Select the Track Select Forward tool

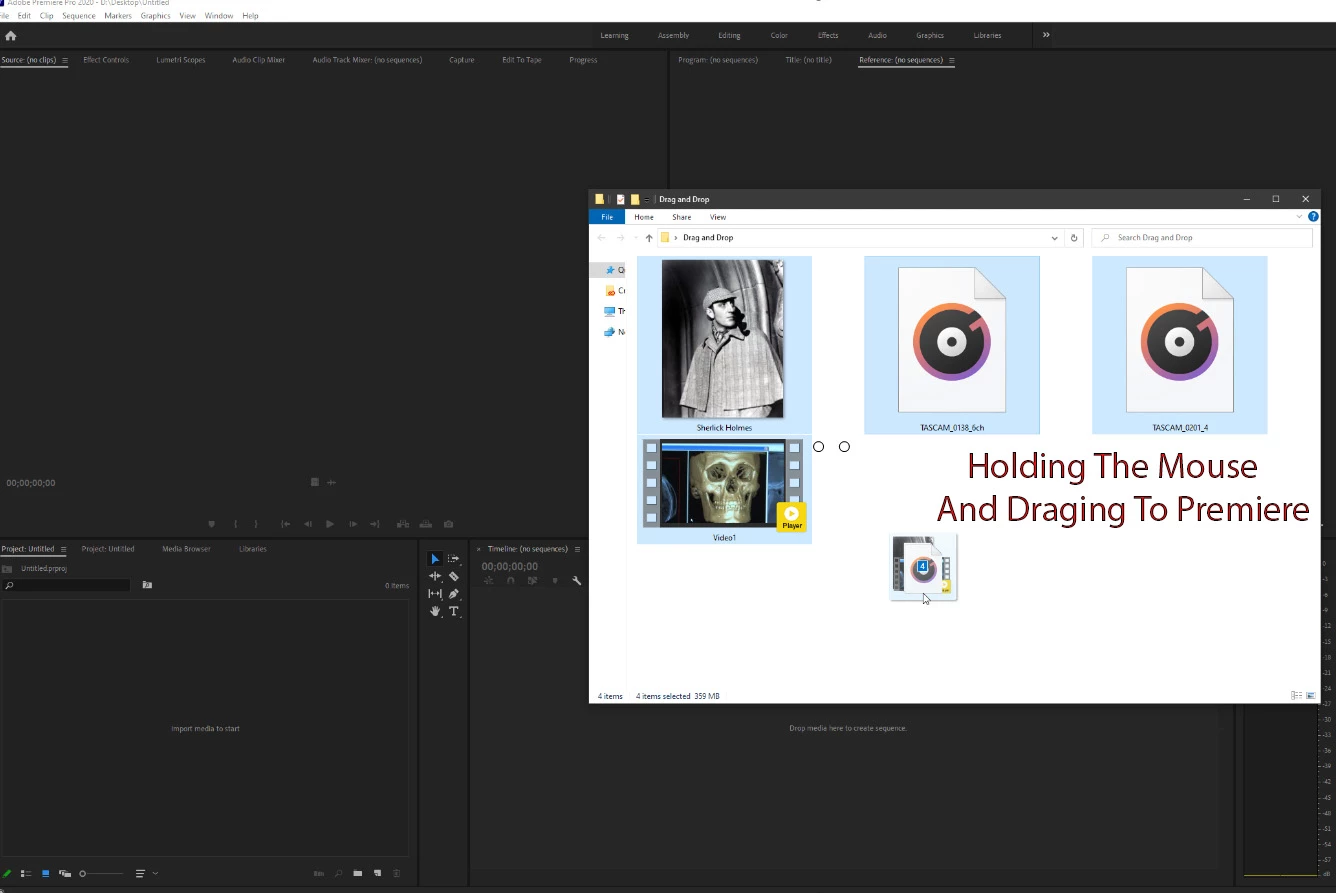click(454, 559)
